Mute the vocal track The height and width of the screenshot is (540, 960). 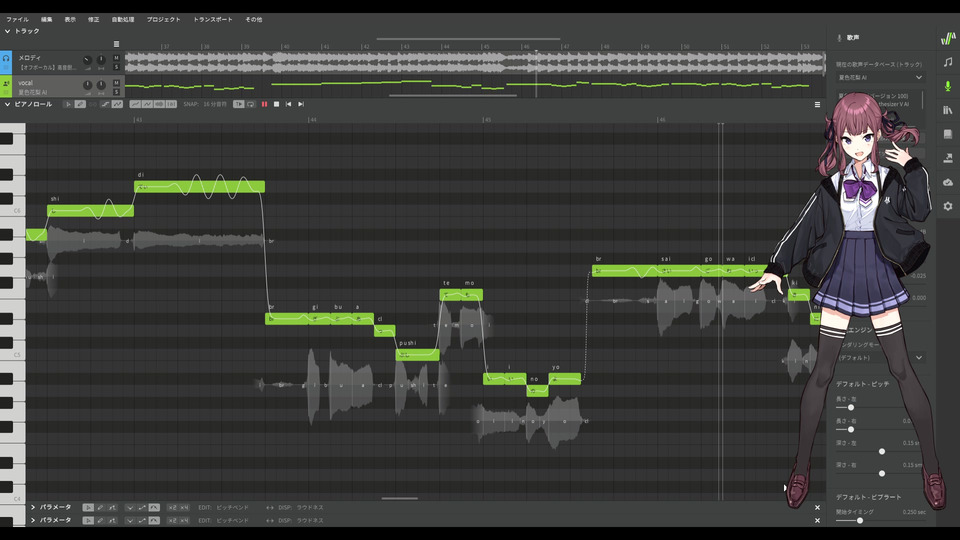(116, 83)
